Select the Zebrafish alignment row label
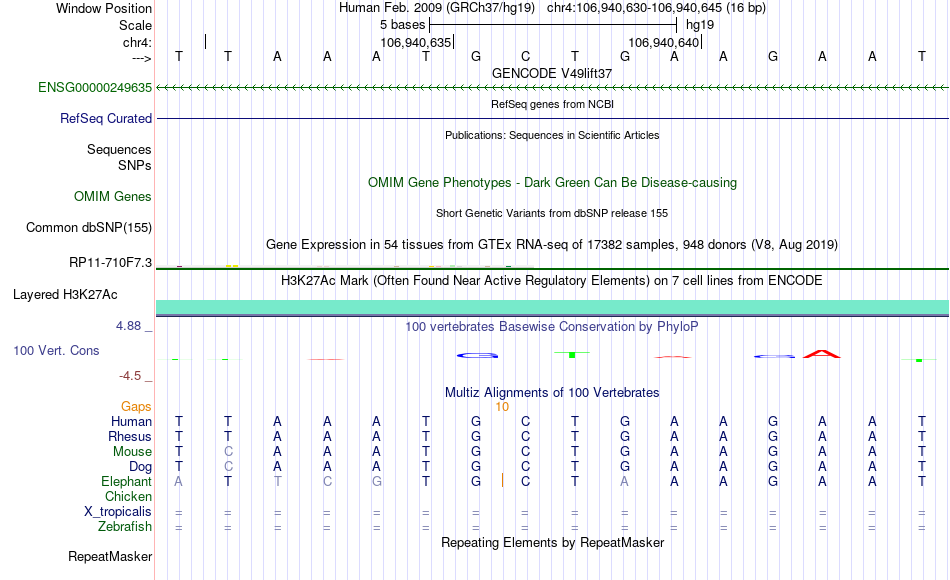Image resolution: width=950 pixels, height=580 pixels. tap(125, 527)
